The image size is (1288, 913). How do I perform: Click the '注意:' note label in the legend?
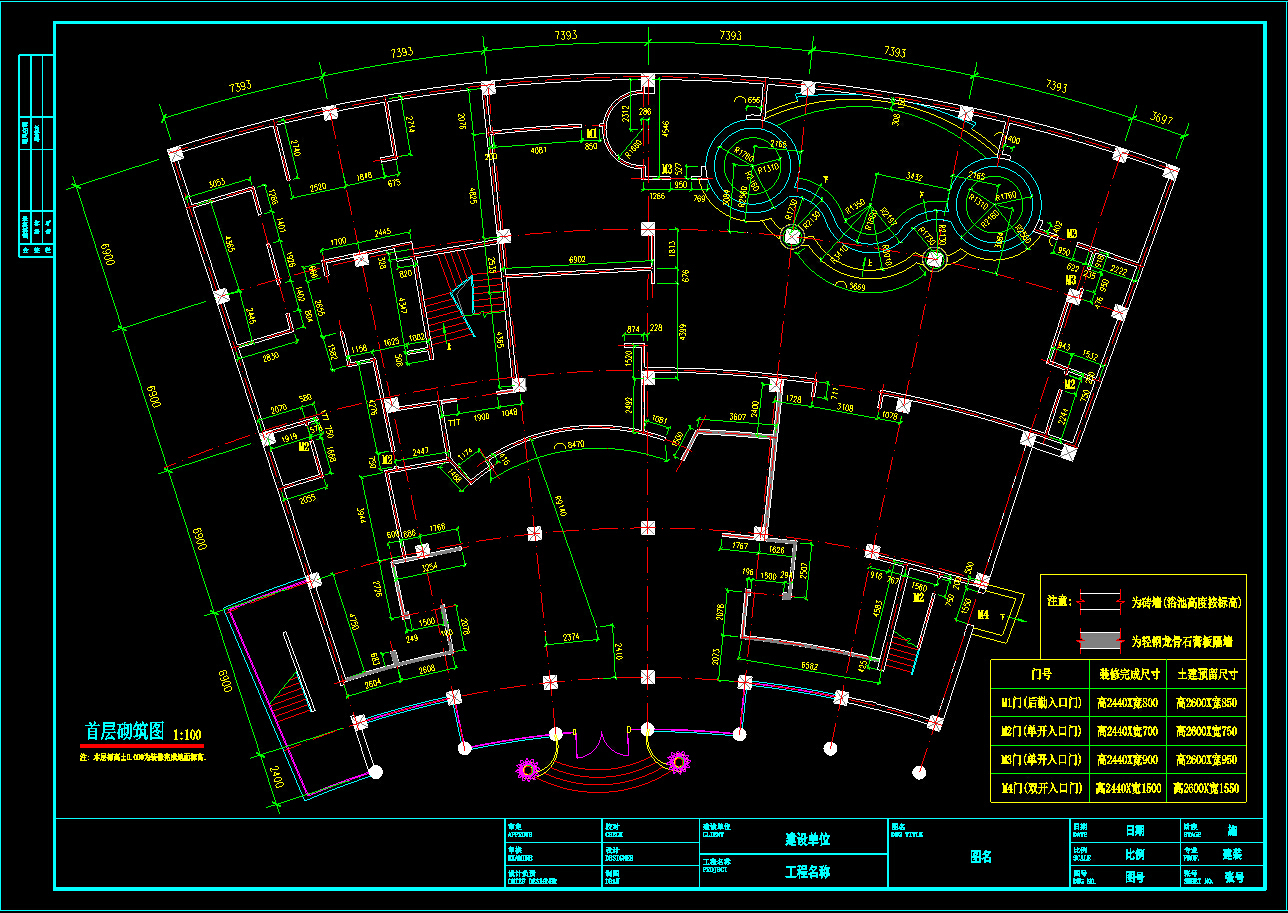[x=1059, y=602]
